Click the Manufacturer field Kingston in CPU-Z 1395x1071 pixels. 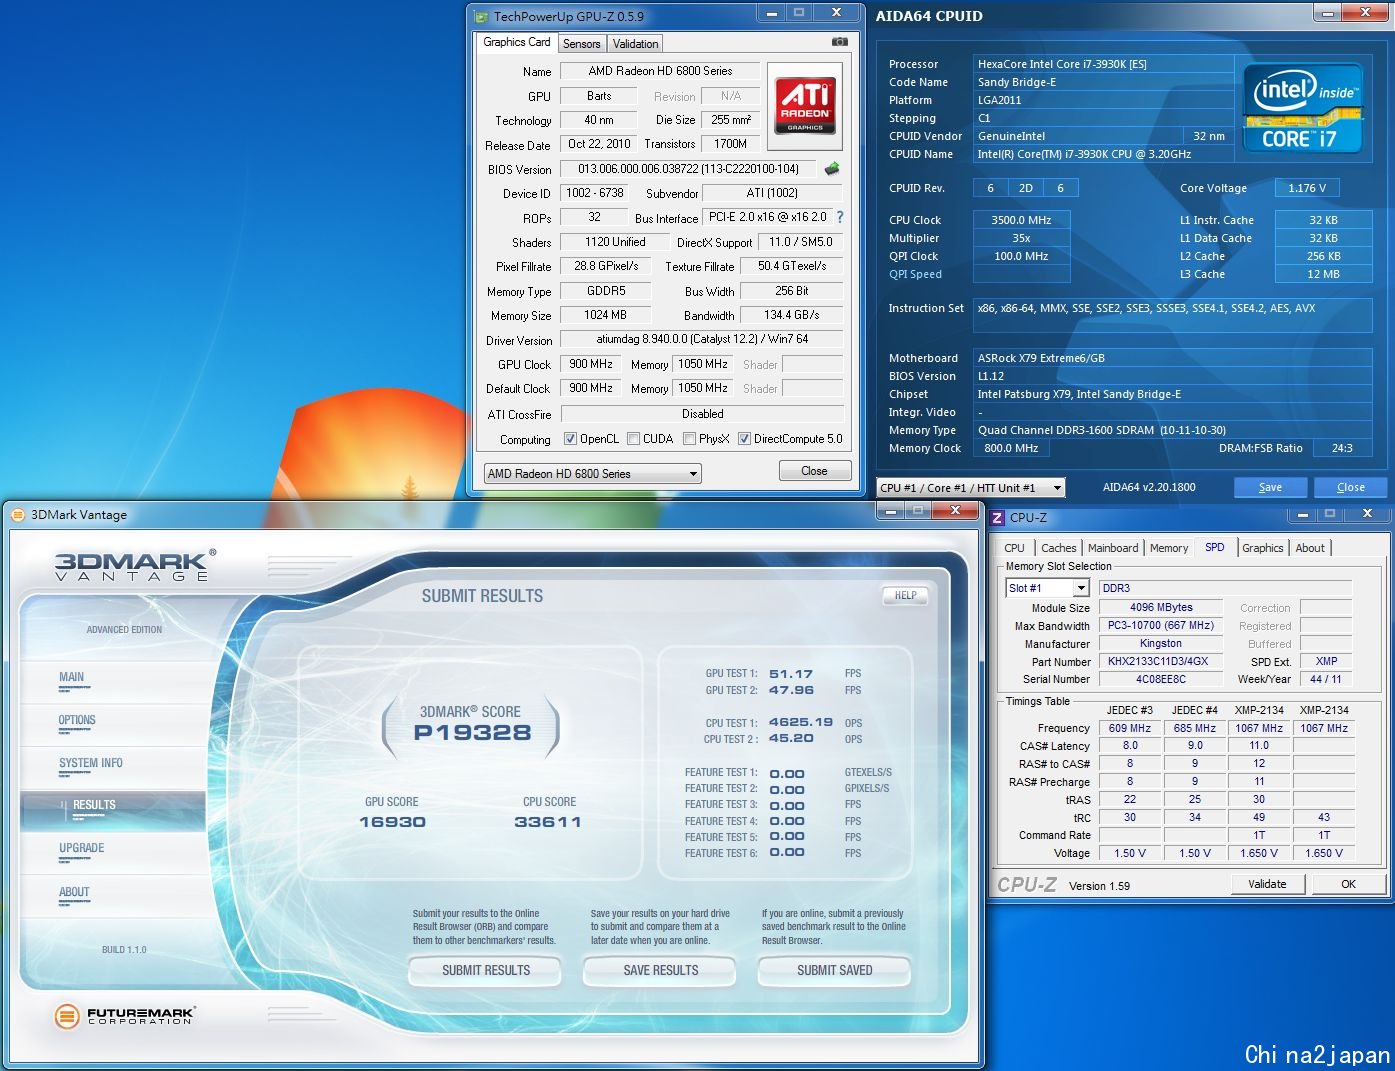[x=1160, y=644]
